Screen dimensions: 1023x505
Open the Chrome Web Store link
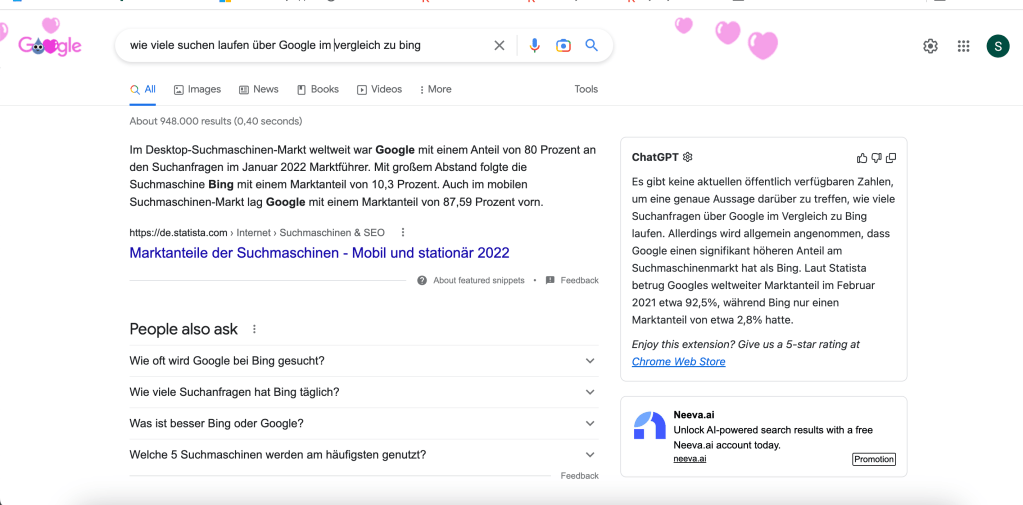[679, 361]
